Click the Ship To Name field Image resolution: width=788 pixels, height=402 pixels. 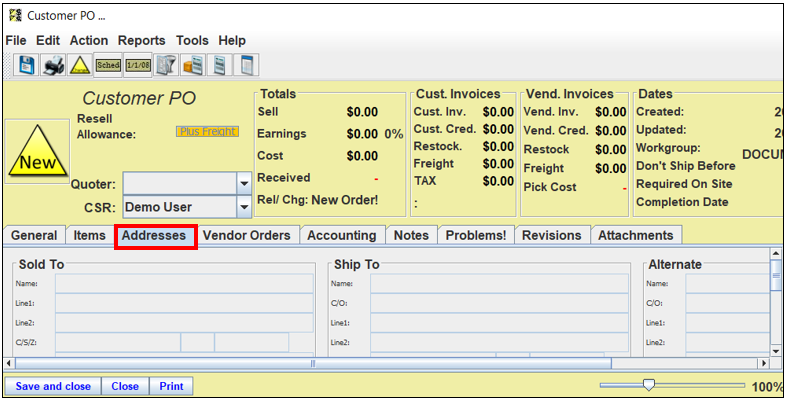click(500, 284)
